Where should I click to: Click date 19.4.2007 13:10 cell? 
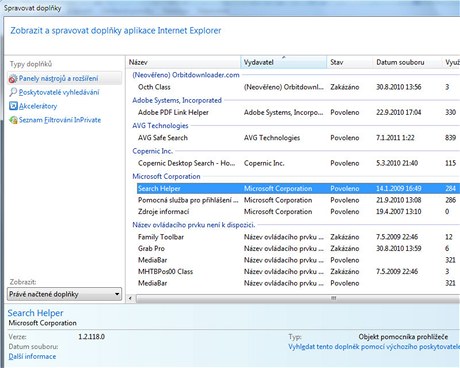tap(399, 212)
